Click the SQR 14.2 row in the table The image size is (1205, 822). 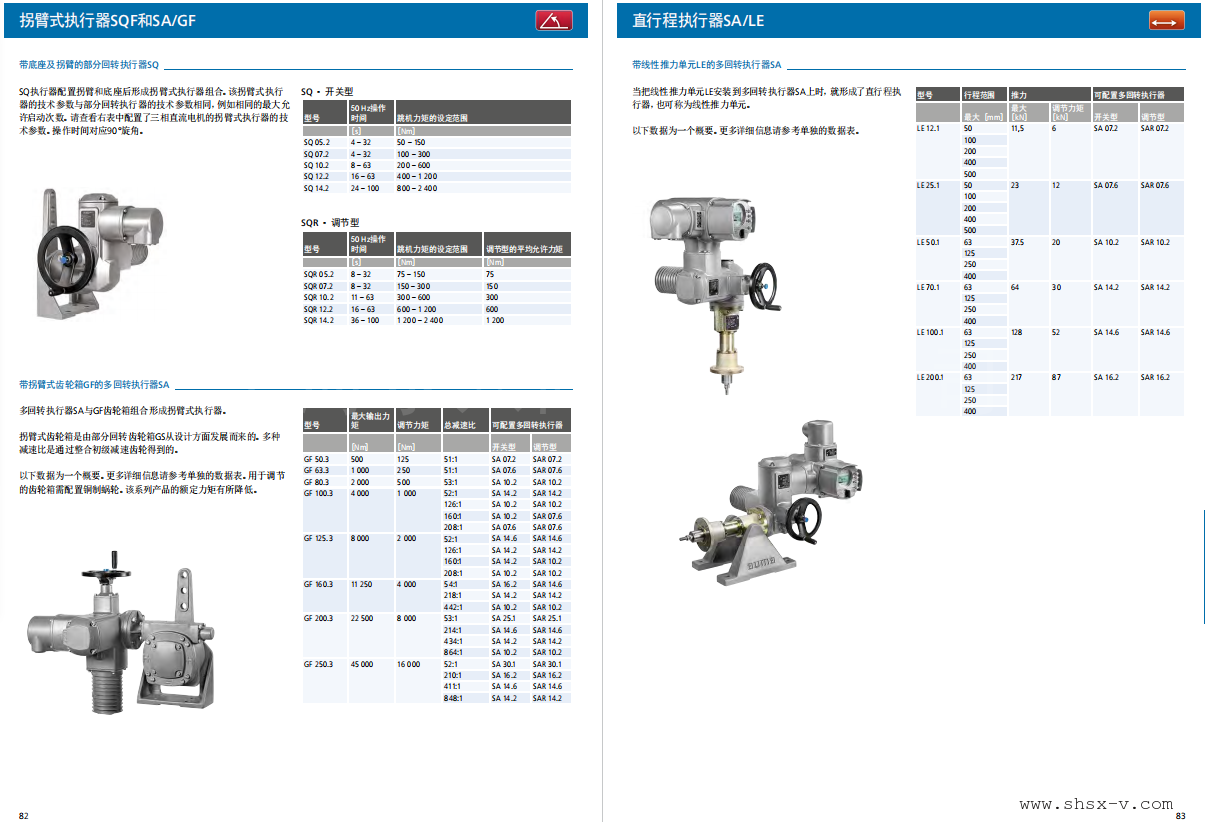[436, 320]
